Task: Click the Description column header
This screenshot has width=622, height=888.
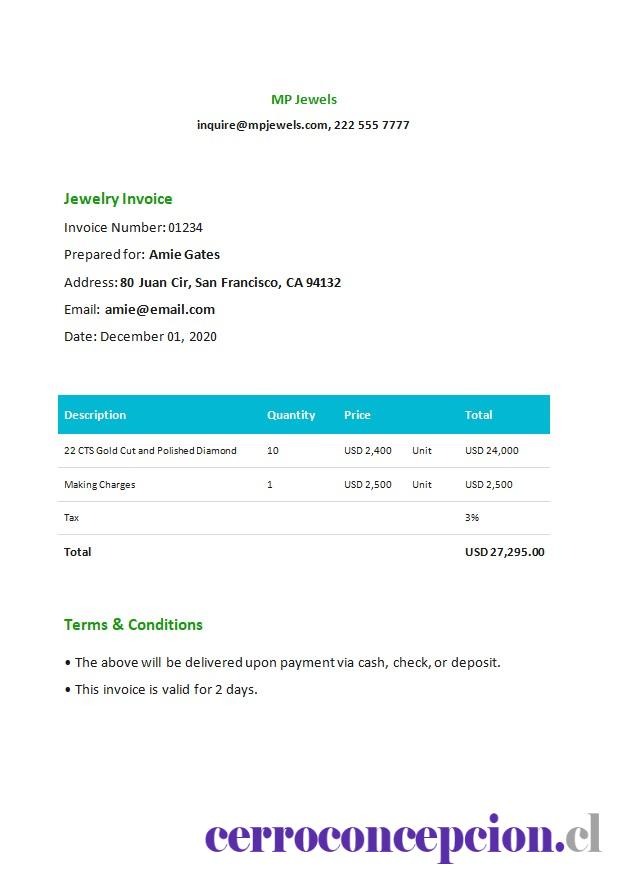Action: [95, 415]
